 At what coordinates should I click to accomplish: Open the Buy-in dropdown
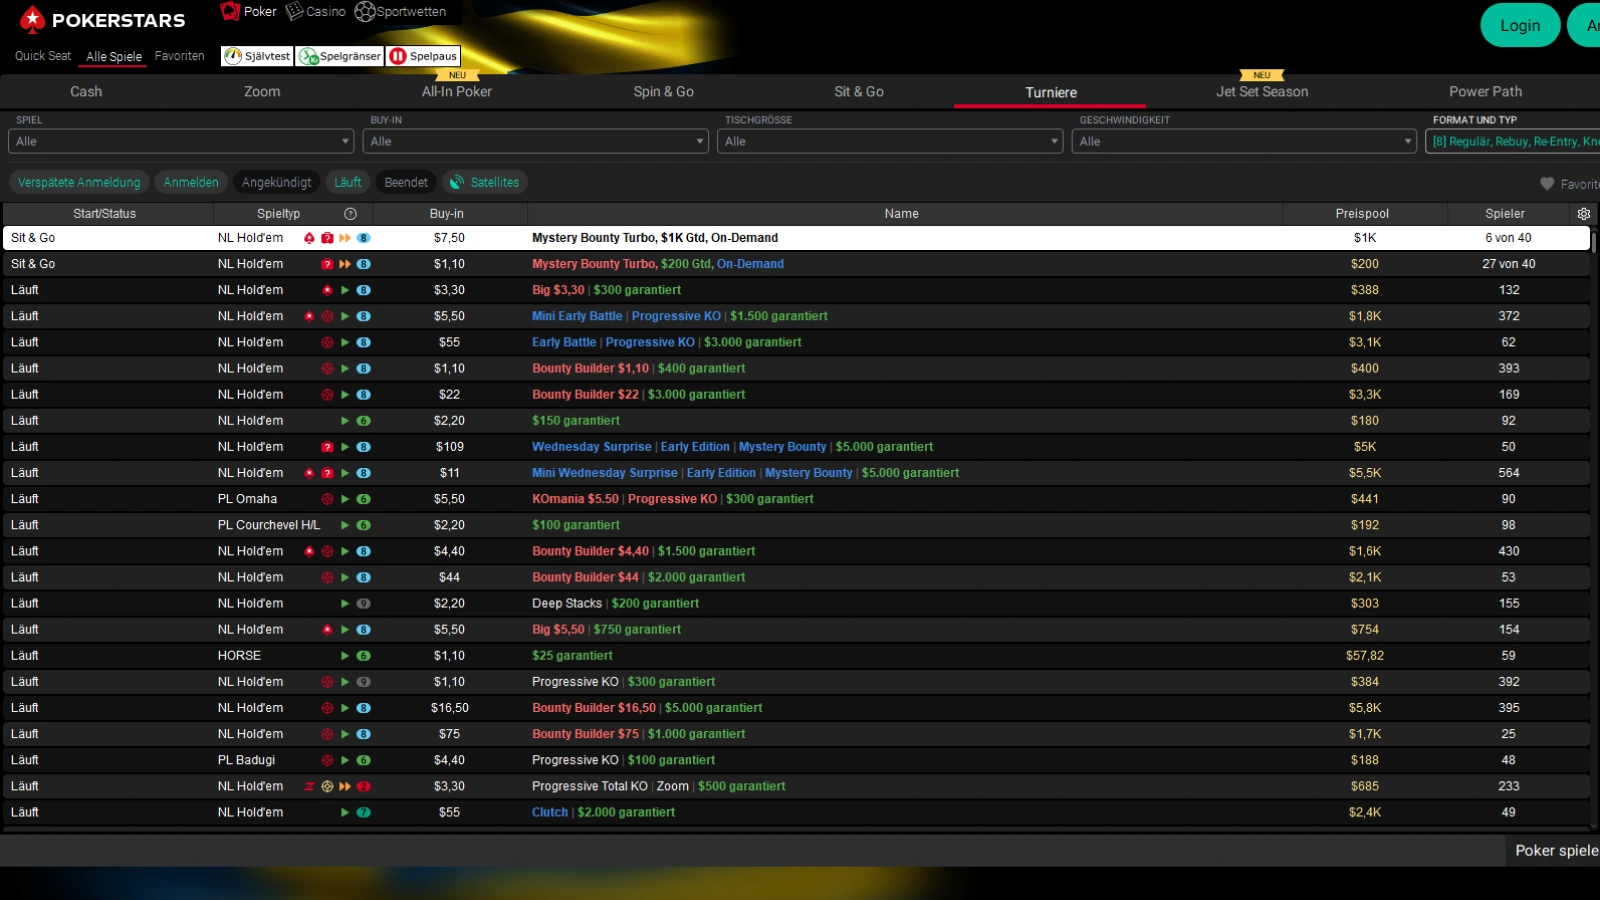(536, 141)
